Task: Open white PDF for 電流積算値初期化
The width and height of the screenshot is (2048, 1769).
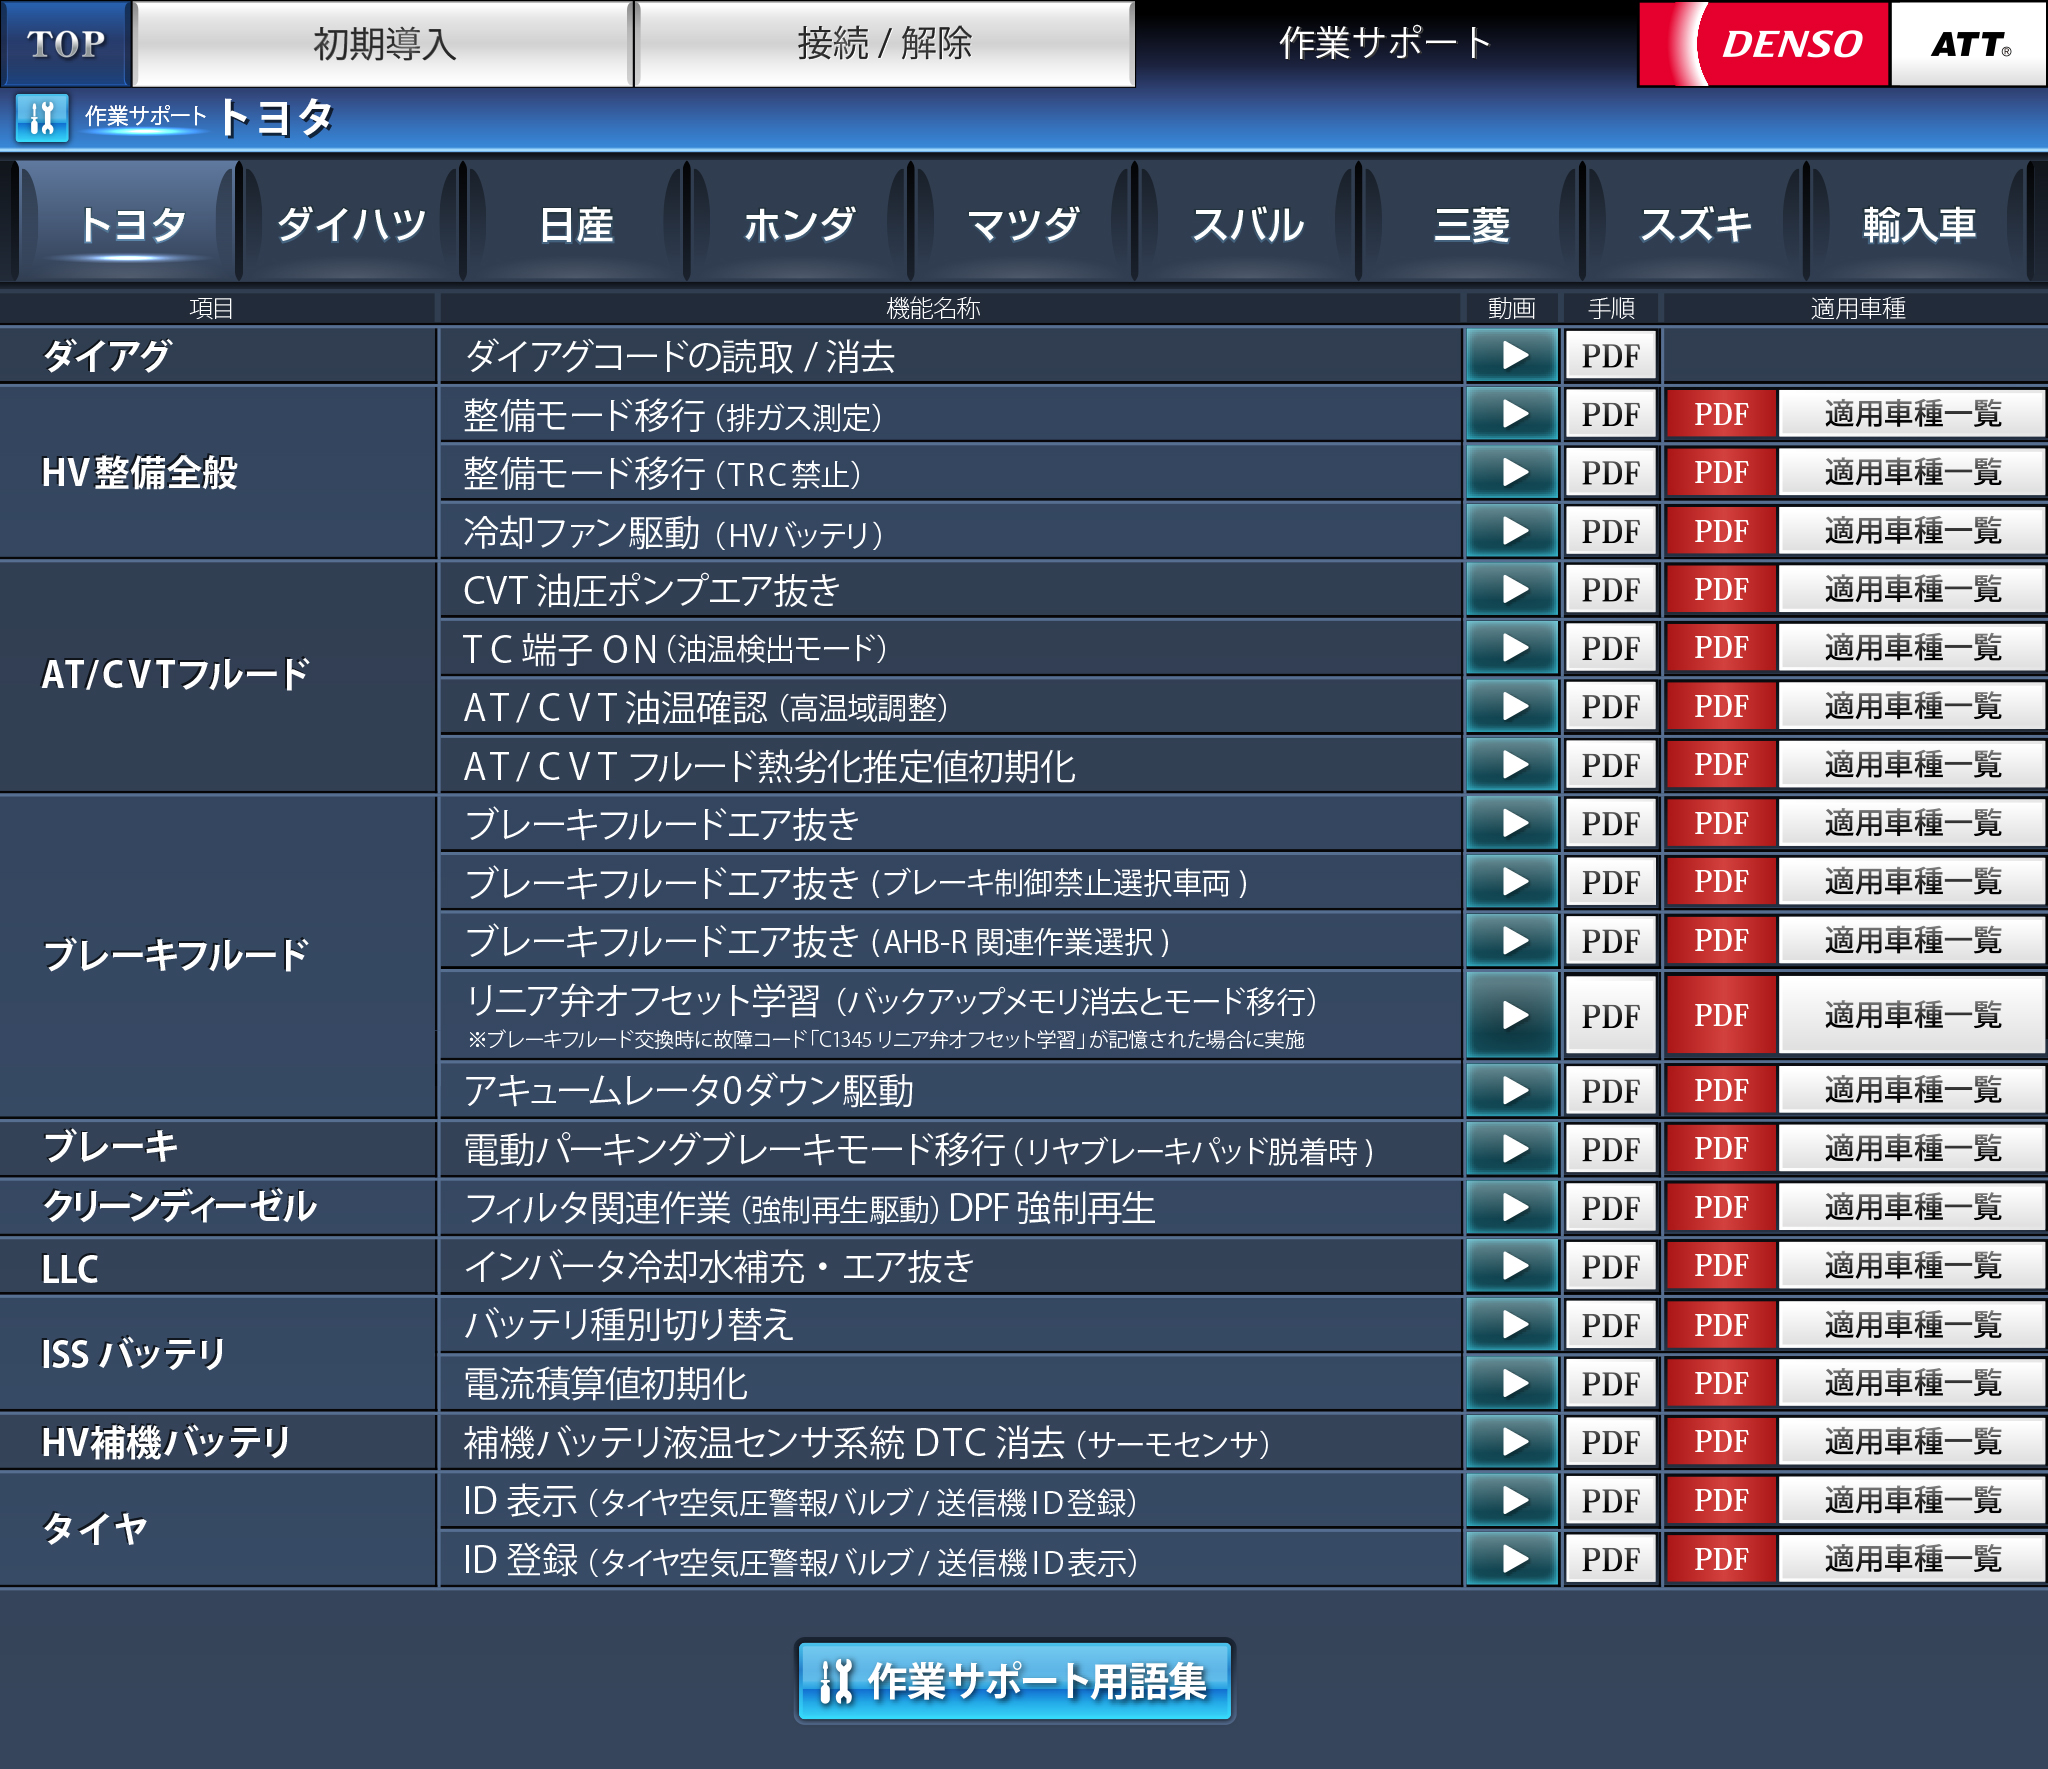Action: click(1610, 1384)
